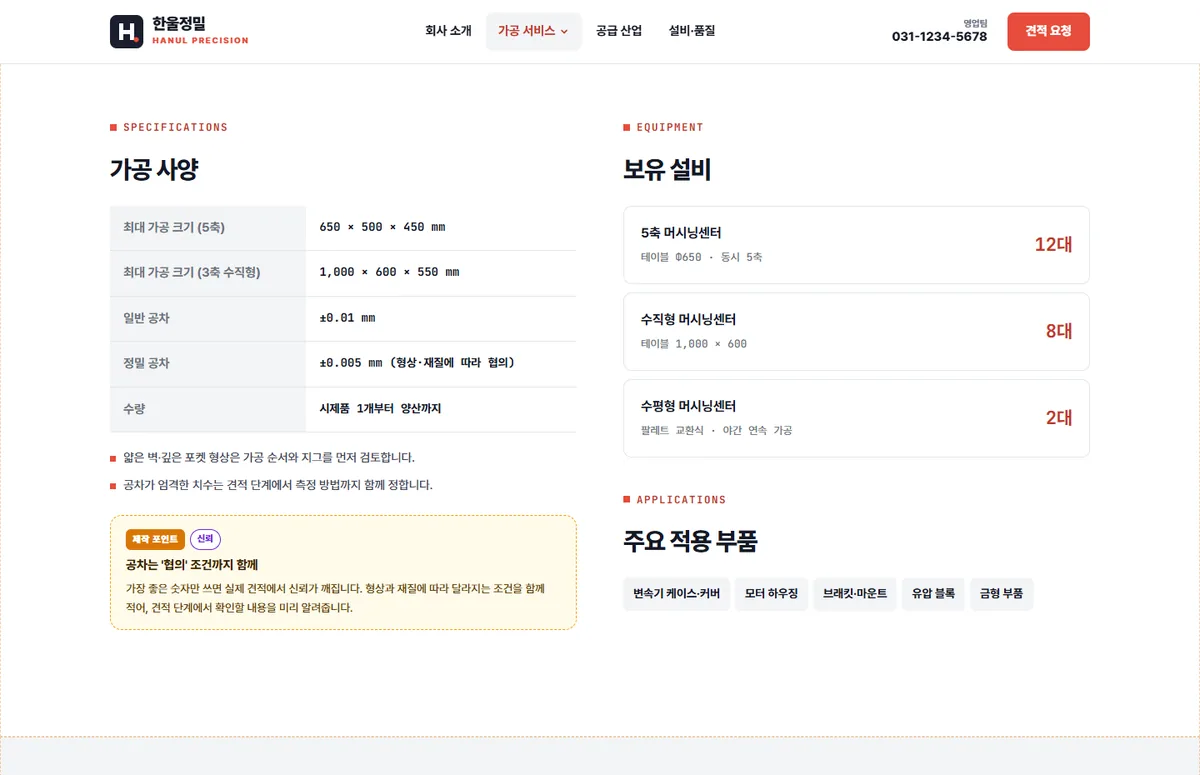Click the bullet about 공차가 엄격한 치수
This screenshot has height=775, width=1200.
(x=277, y=485)
